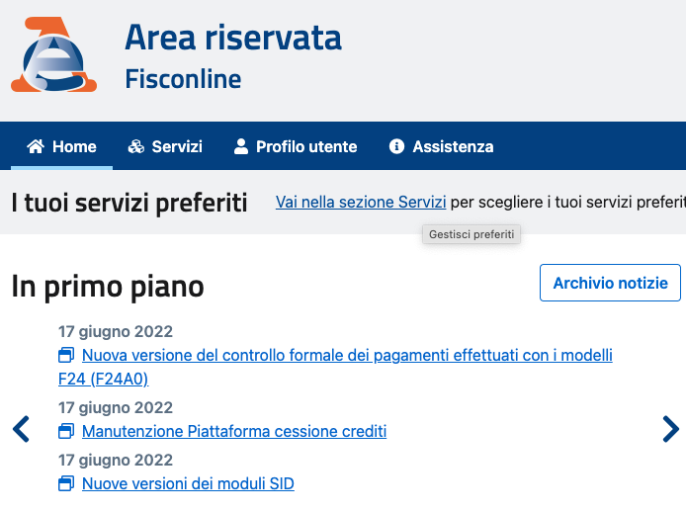The image size is (686, 512).
Task: Open the Assistenza menu item
Action: (x=453, y=147)
